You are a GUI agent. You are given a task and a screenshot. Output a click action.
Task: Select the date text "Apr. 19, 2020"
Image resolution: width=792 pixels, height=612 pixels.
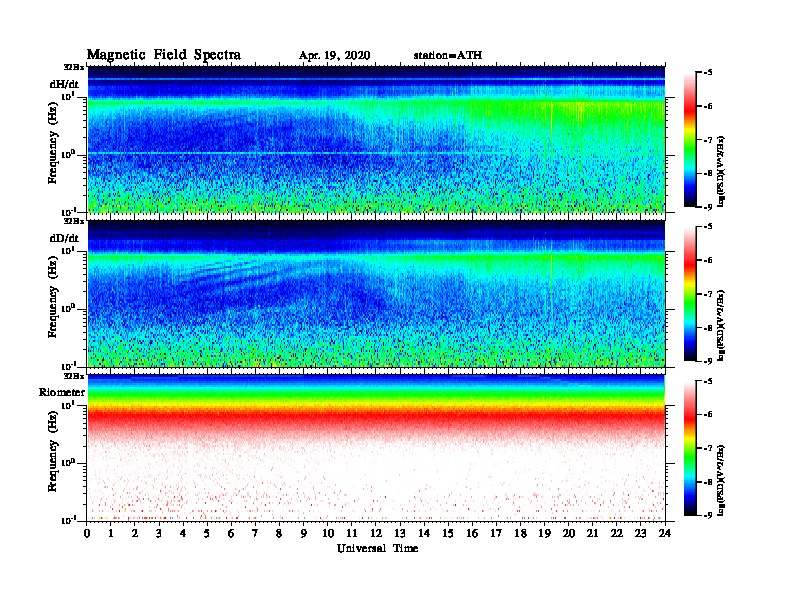334,56
